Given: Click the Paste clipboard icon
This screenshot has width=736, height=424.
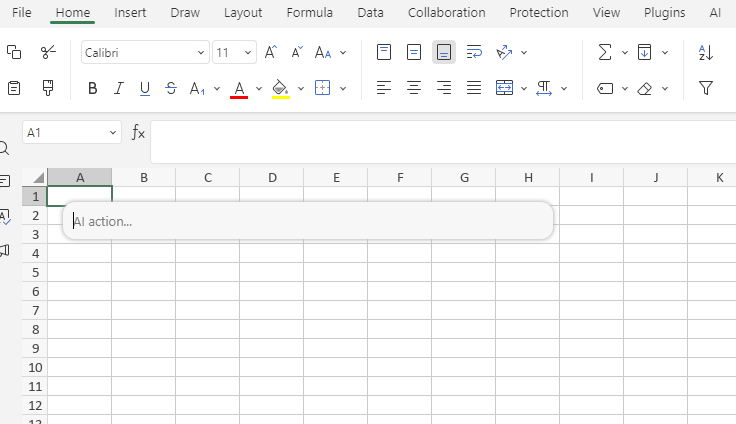Looking at the screenshot, I should point(14,88).
